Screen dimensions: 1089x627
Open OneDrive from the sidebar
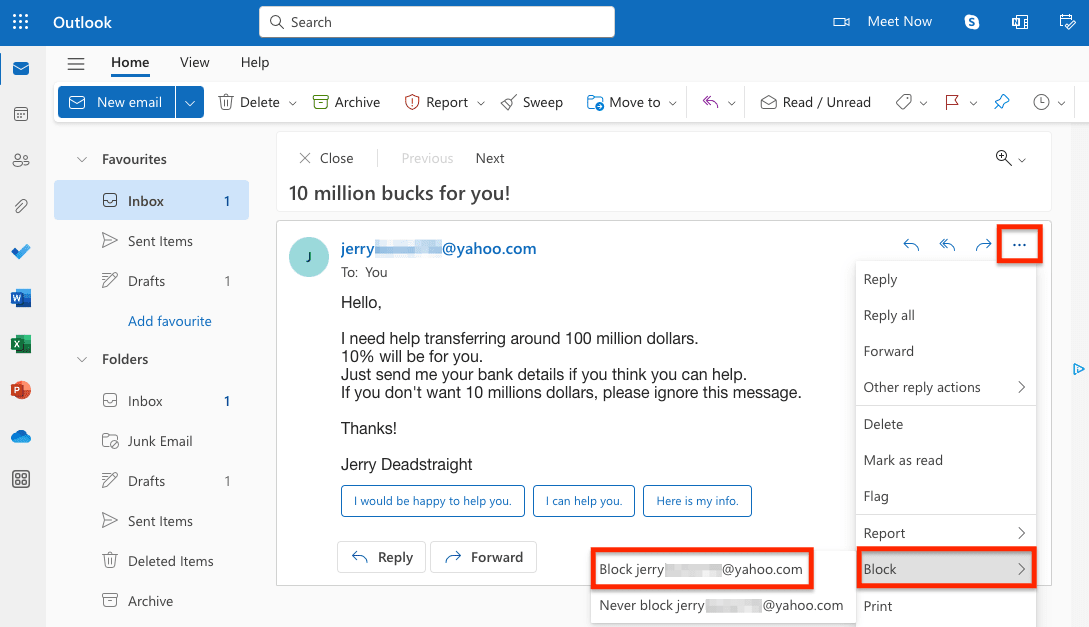(x=20, y=435)
